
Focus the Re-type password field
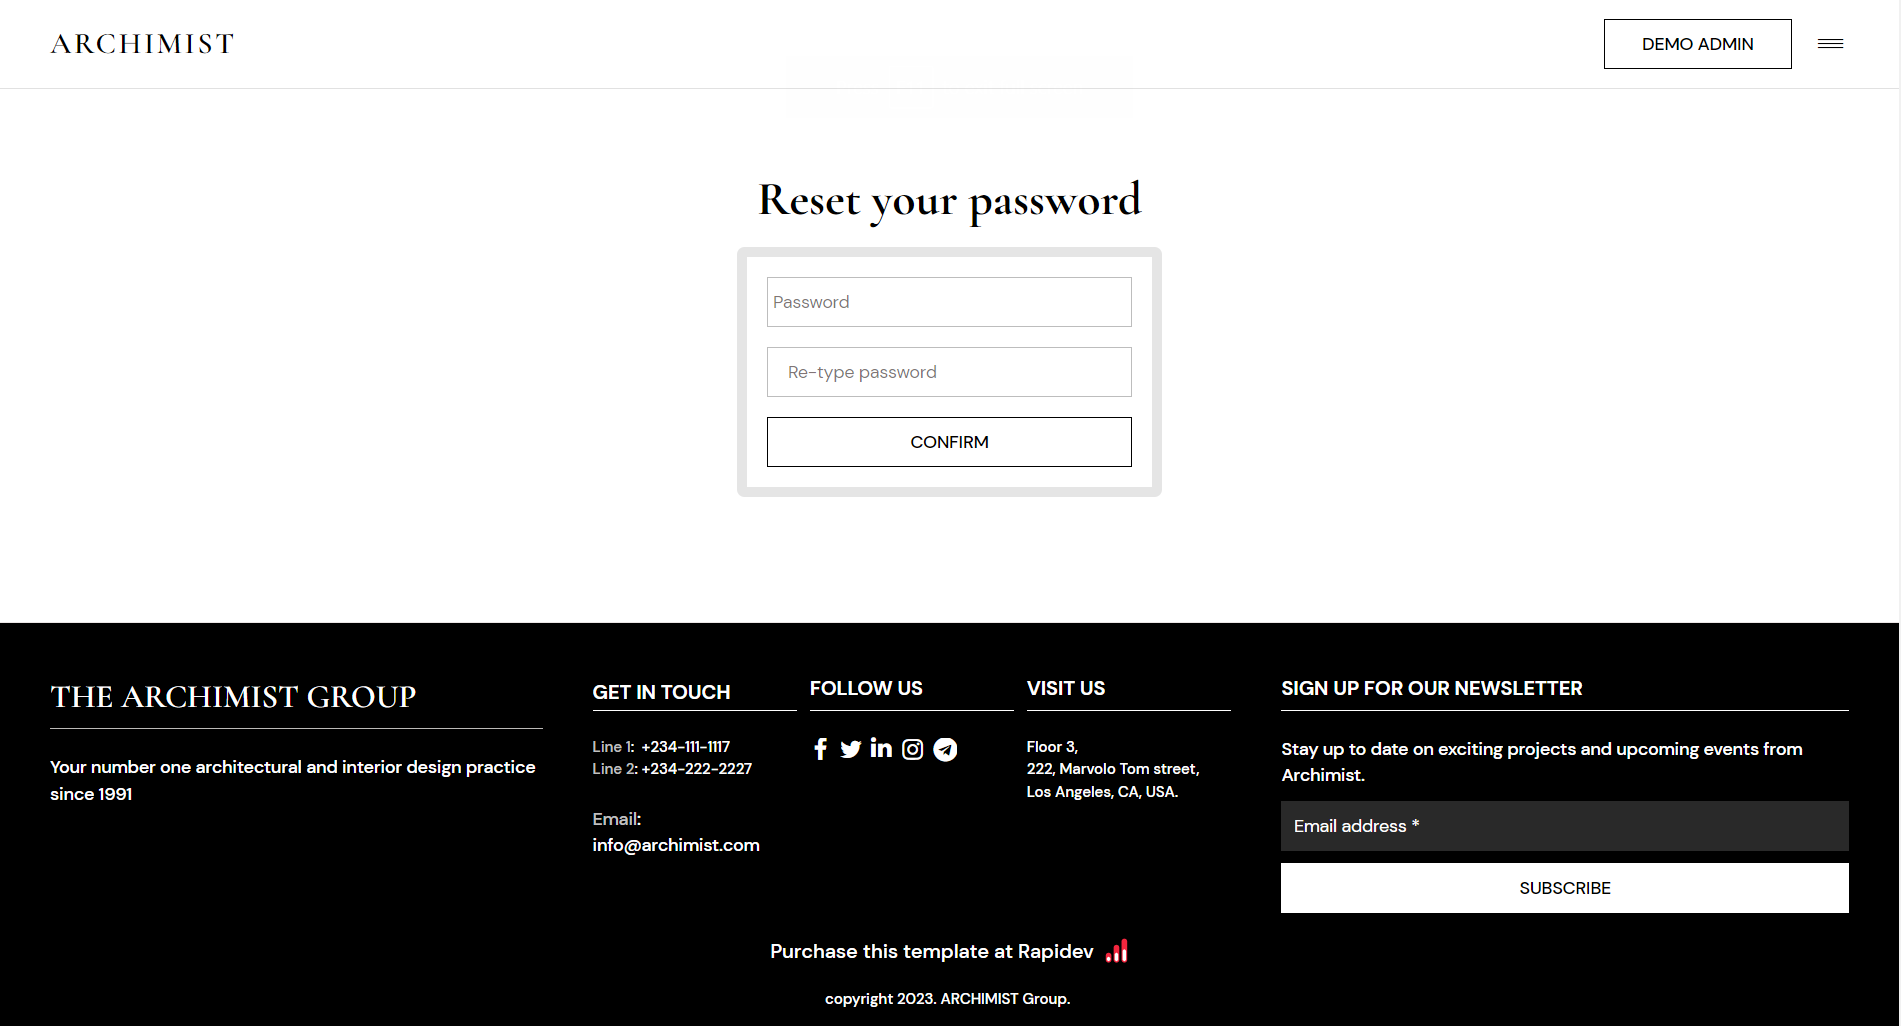[x=949, y=372]
